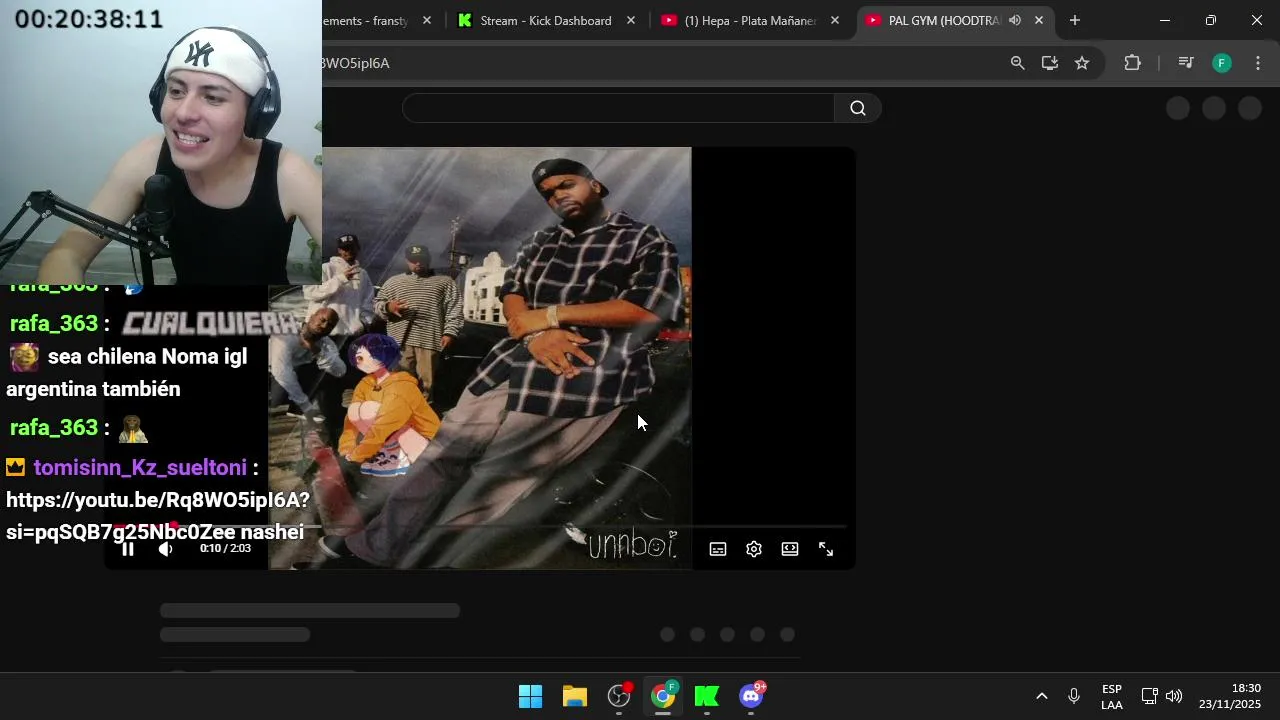The image size is (1280, 720).
Task: Close the fransty tab
Action: pyautogui.click(x=427, y=20)
